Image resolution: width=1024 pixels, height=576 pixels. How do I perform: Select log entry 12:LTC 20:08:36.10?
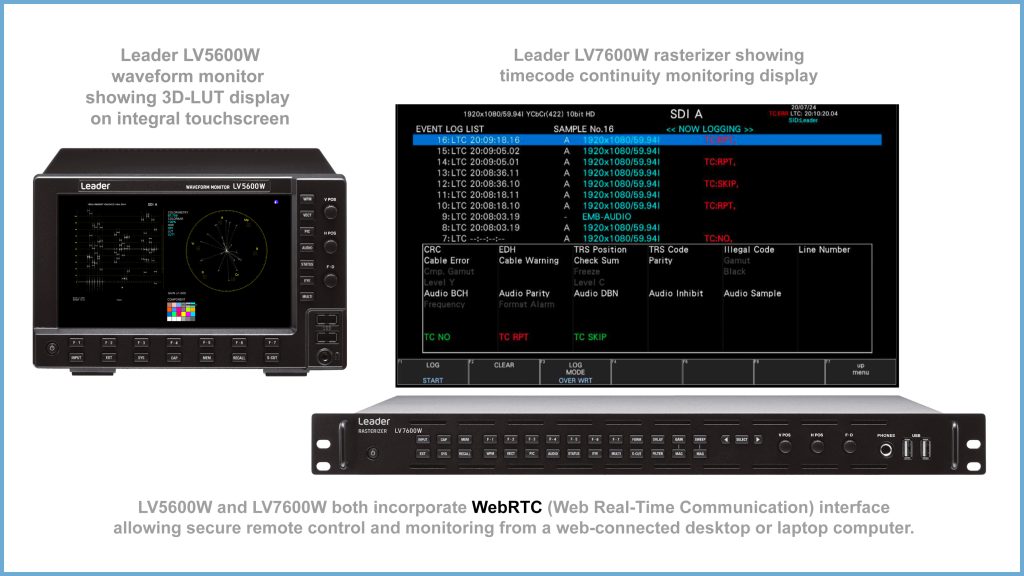pyautogui.click(x=586, y=184)
